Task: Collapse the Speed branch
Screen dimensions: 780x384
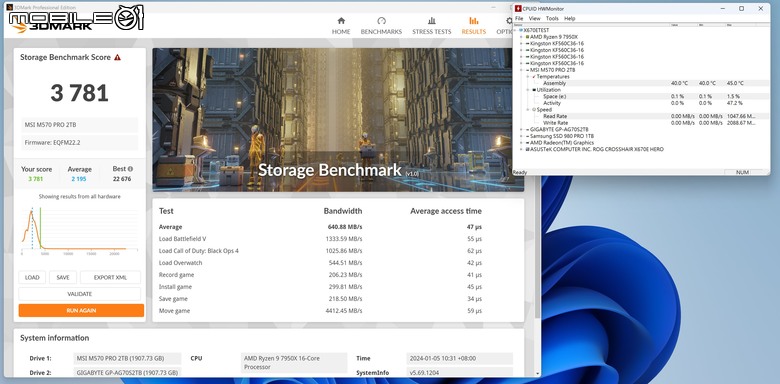Action: (528, 109)
